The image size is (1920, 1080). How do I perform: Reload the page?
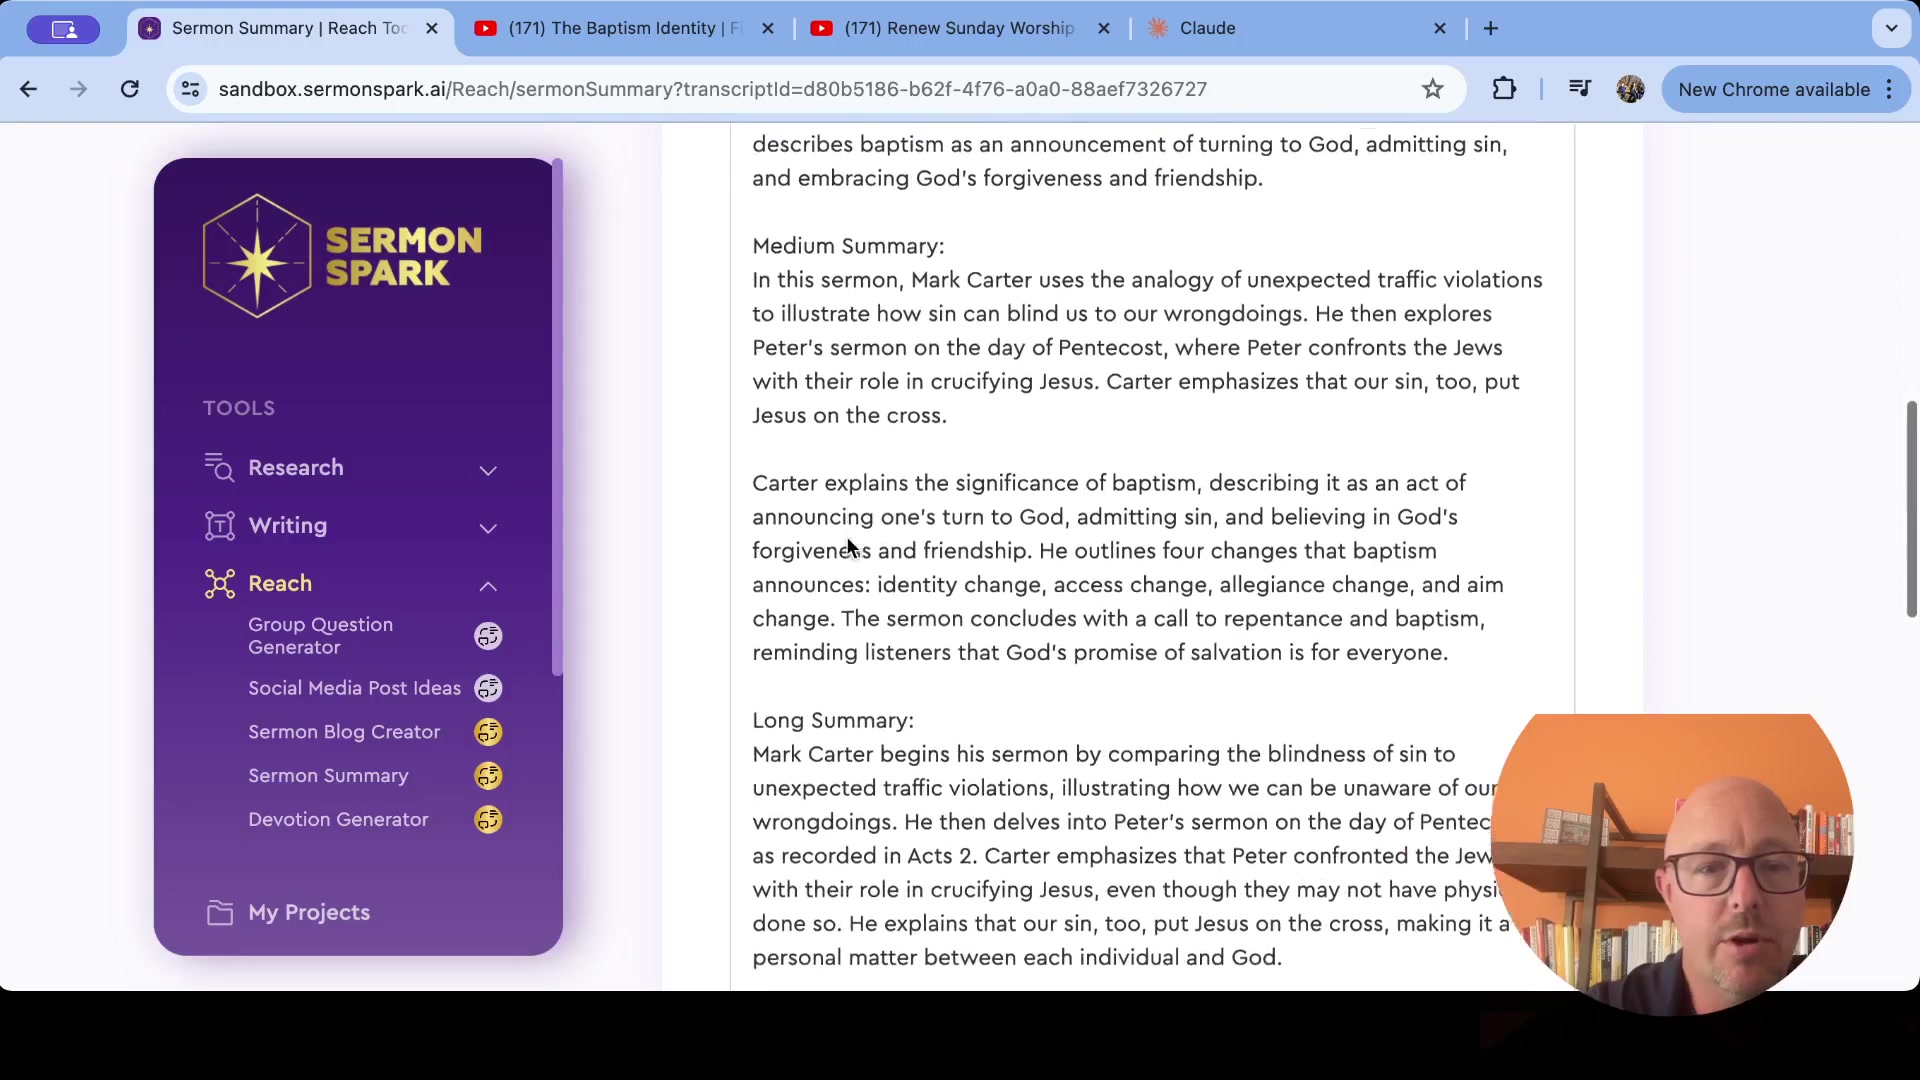tap(130, 89)
